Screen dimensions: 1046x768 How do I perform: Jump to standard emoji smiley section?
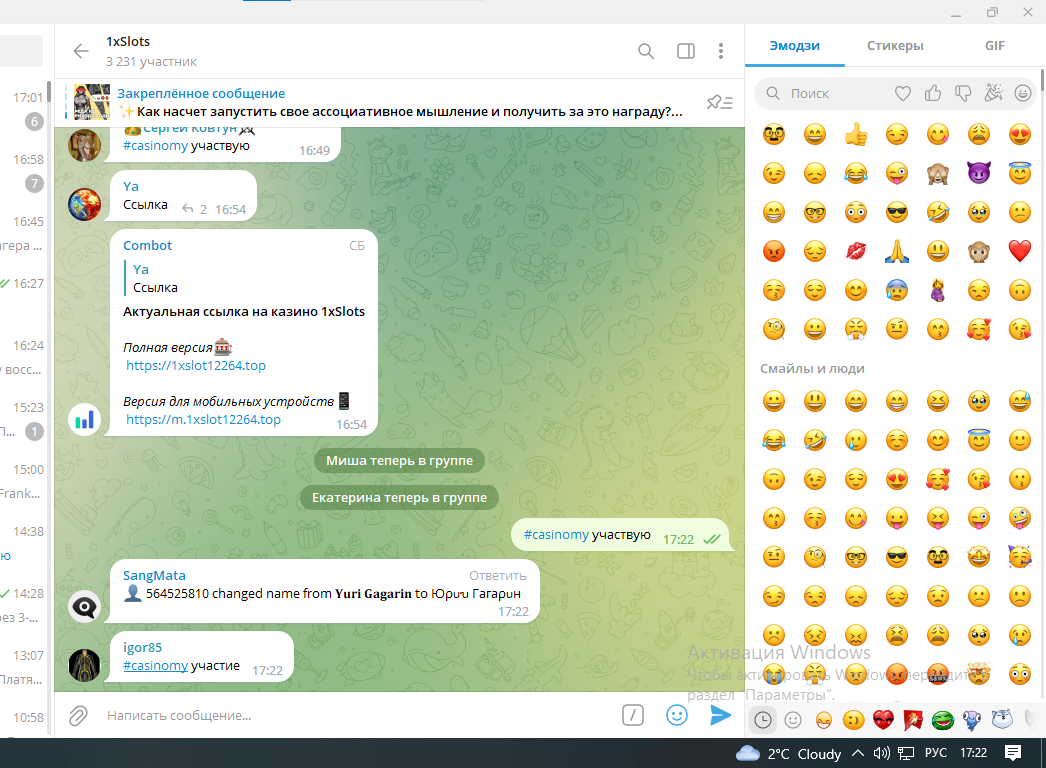793,720
